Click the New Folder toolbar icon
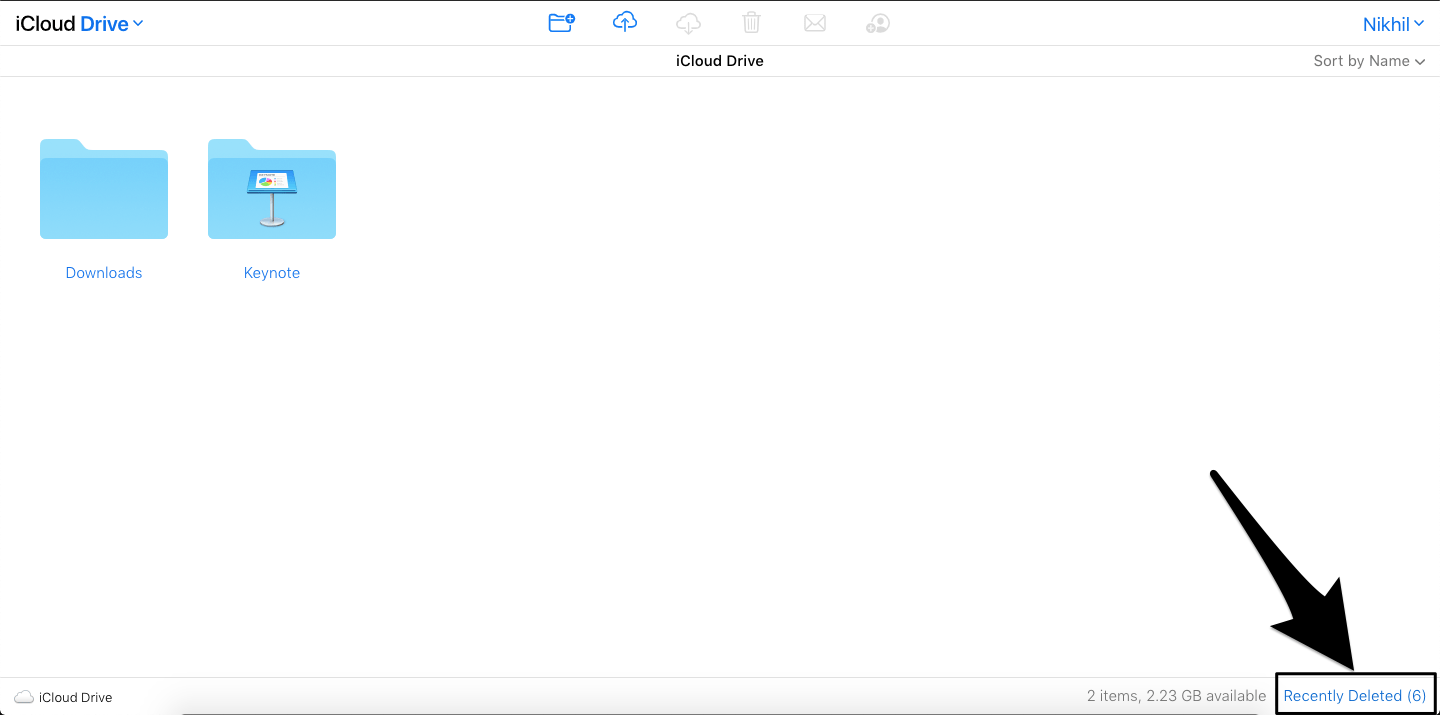 click(562, 22)
